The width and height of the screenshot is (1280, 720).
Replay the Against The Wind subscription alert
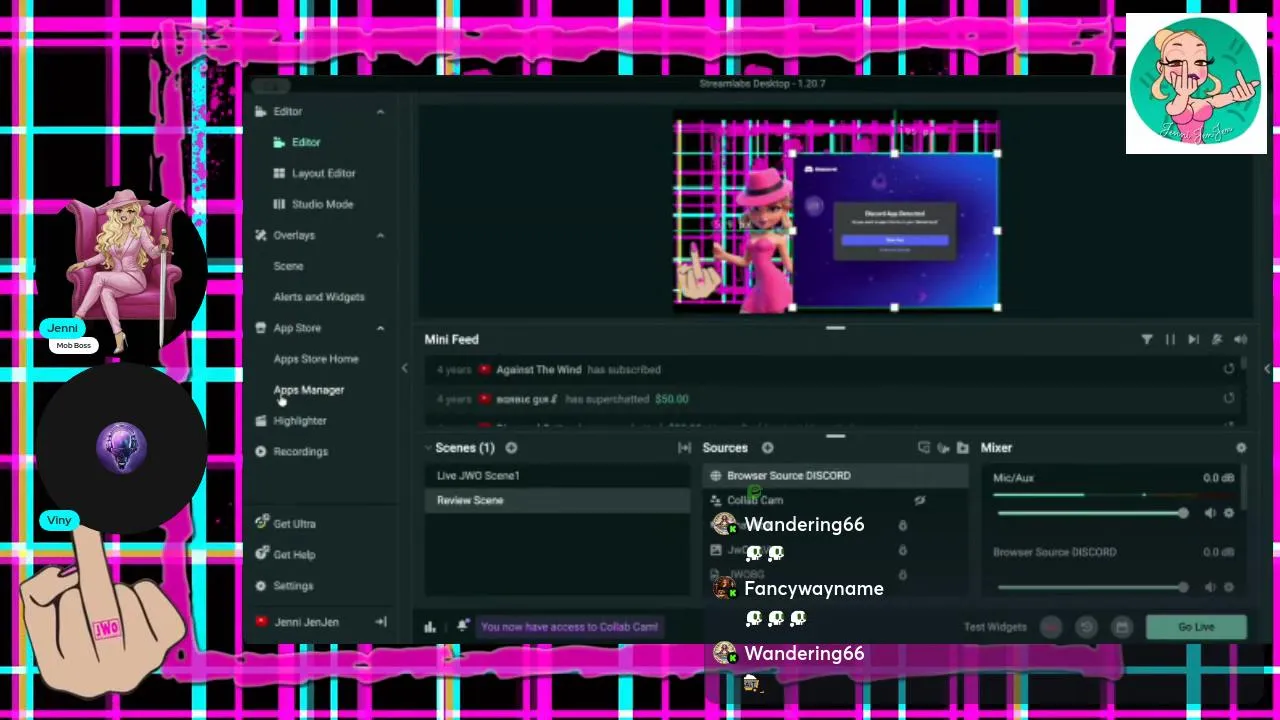[1229, 369]
